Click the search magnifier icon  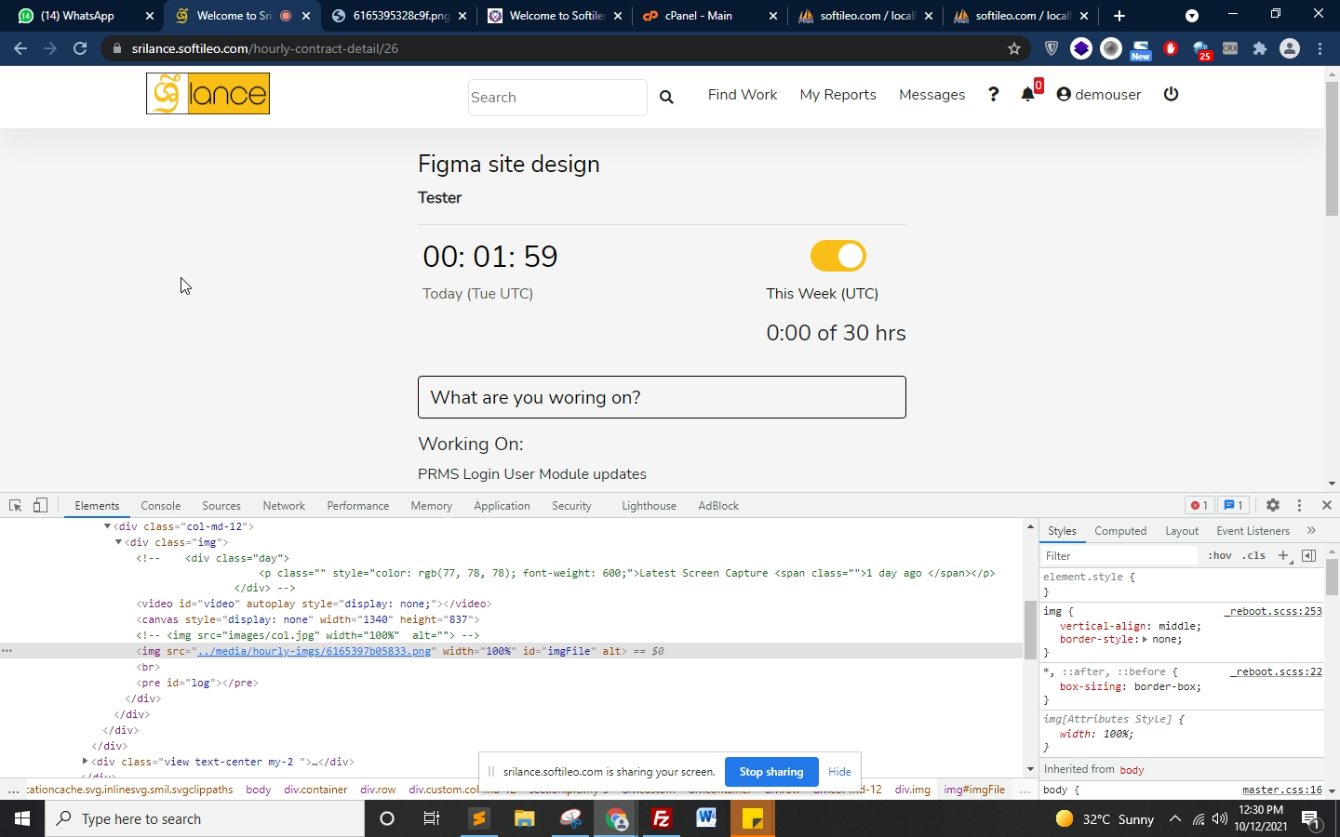click(x=666, y=97)
